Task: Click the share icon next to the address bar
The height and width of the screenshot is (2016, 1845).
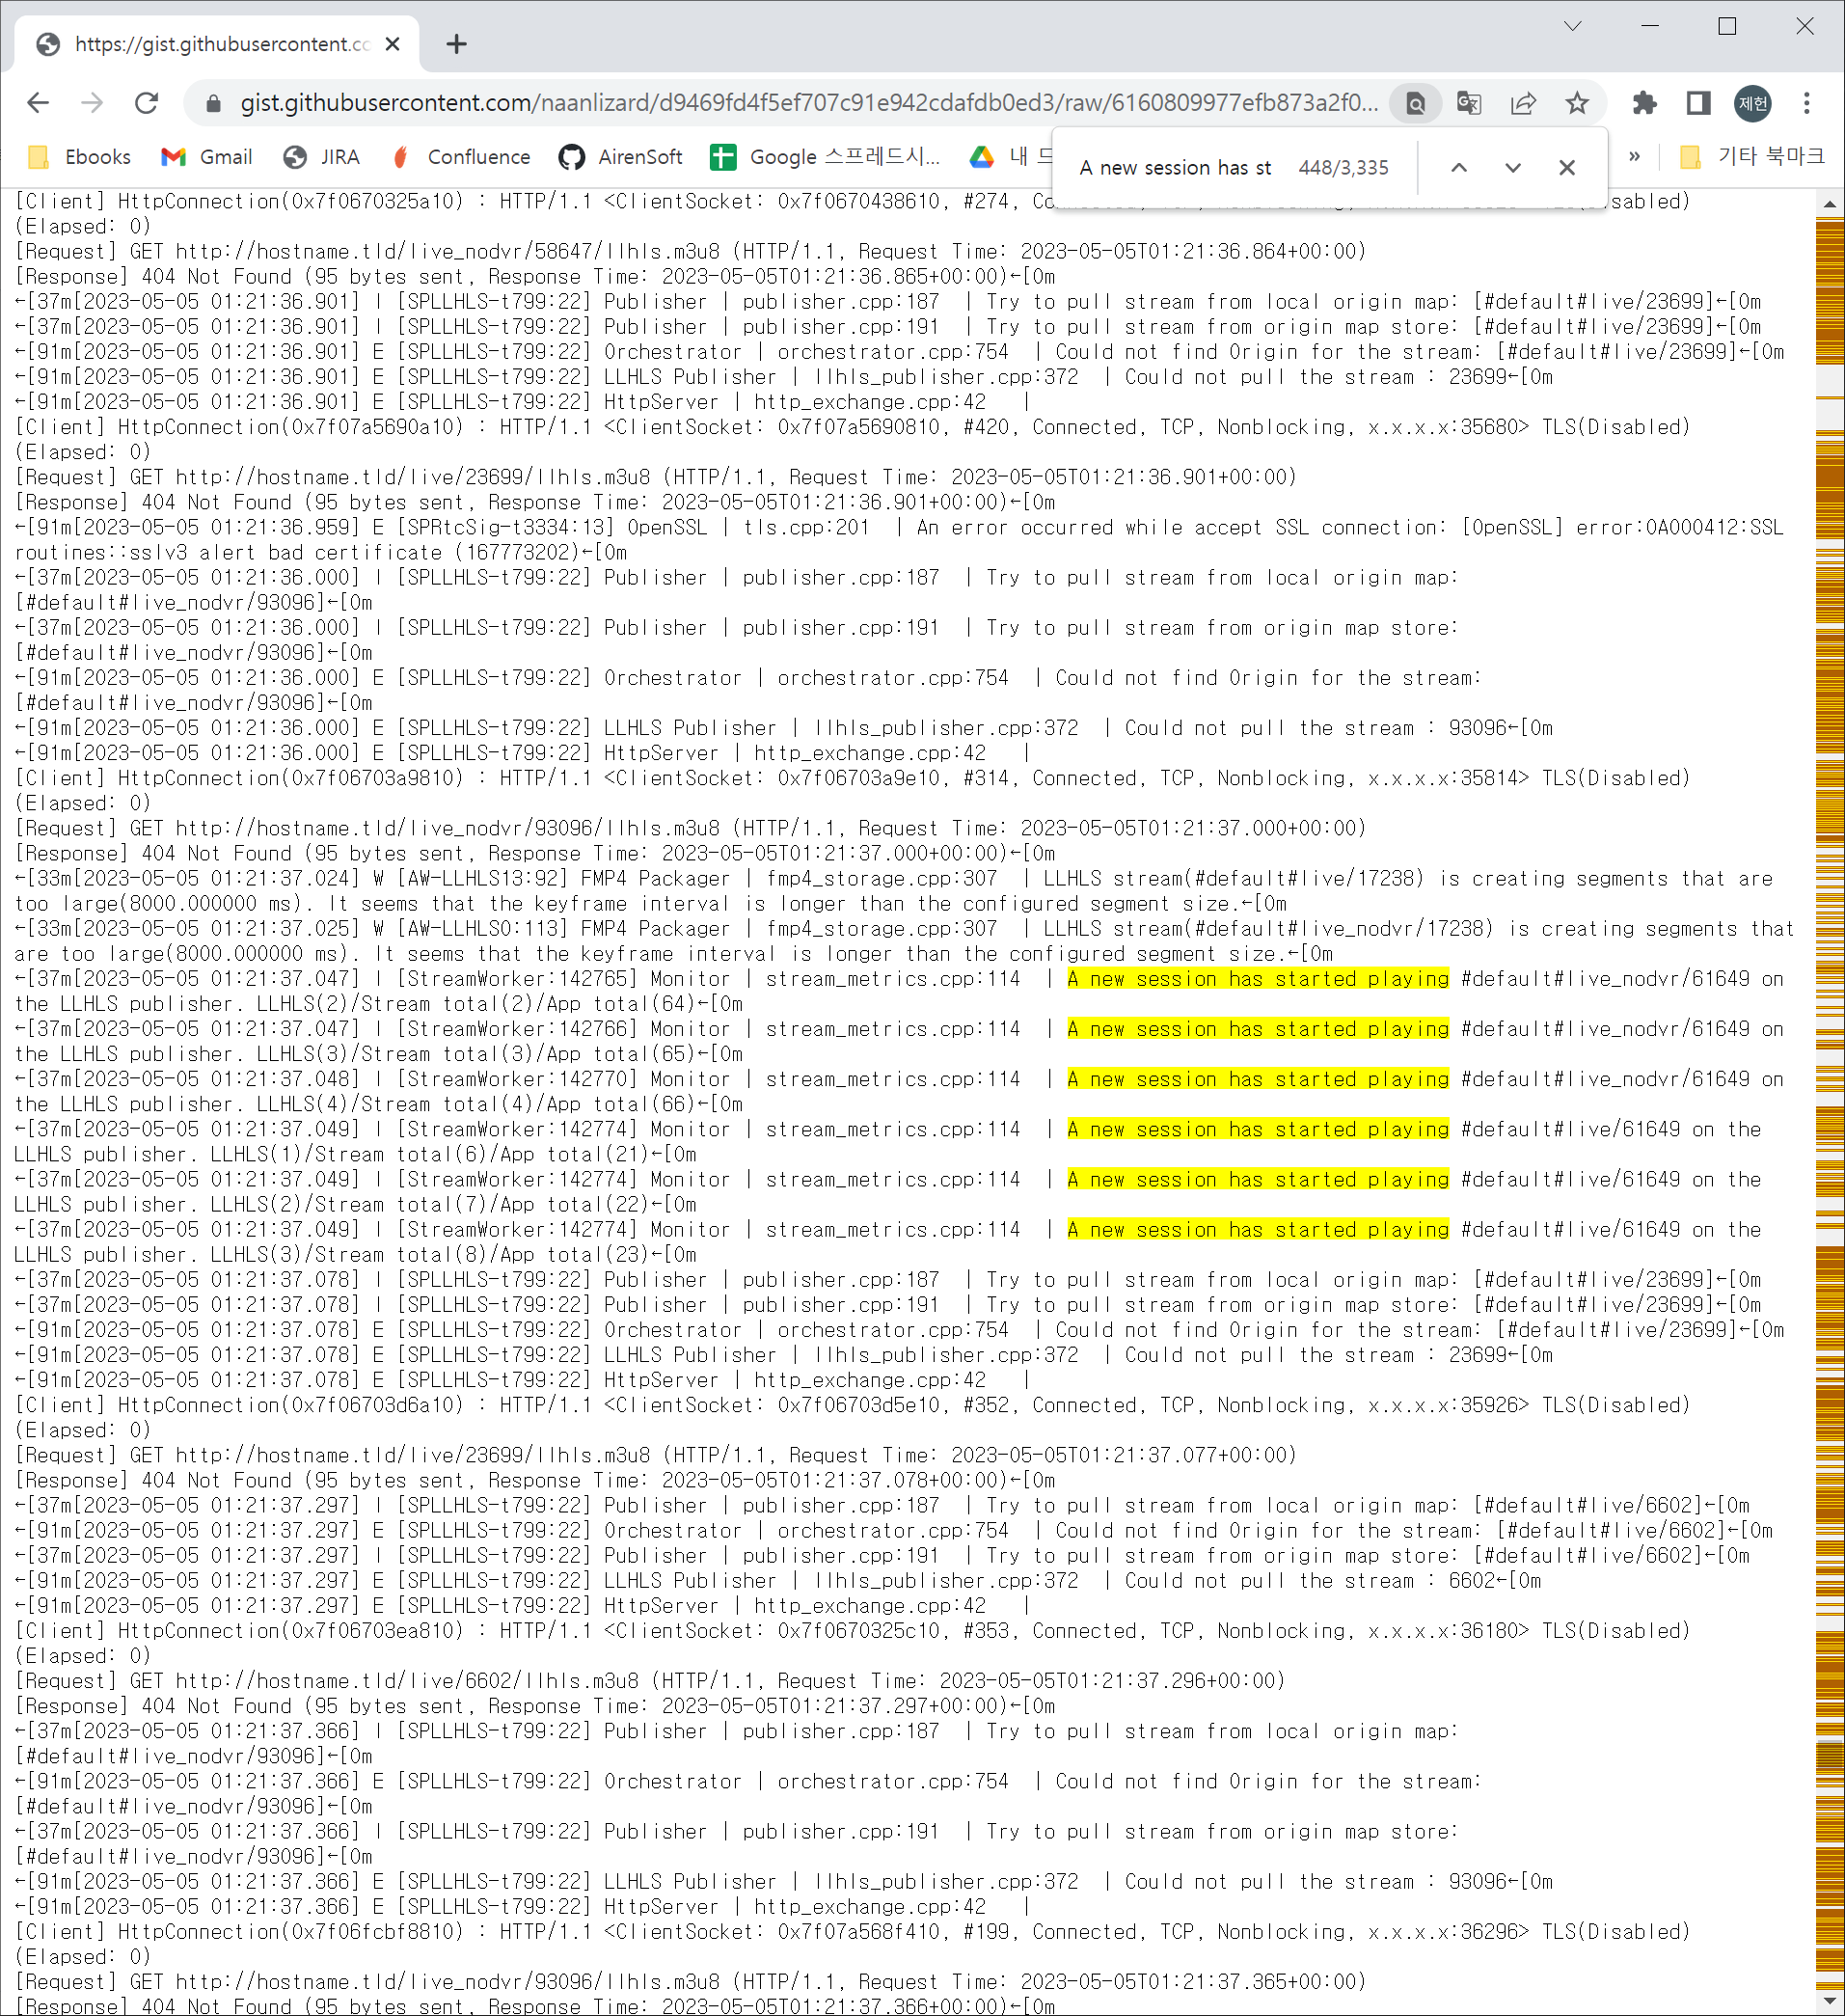Action: click(x=1523, y=103)
